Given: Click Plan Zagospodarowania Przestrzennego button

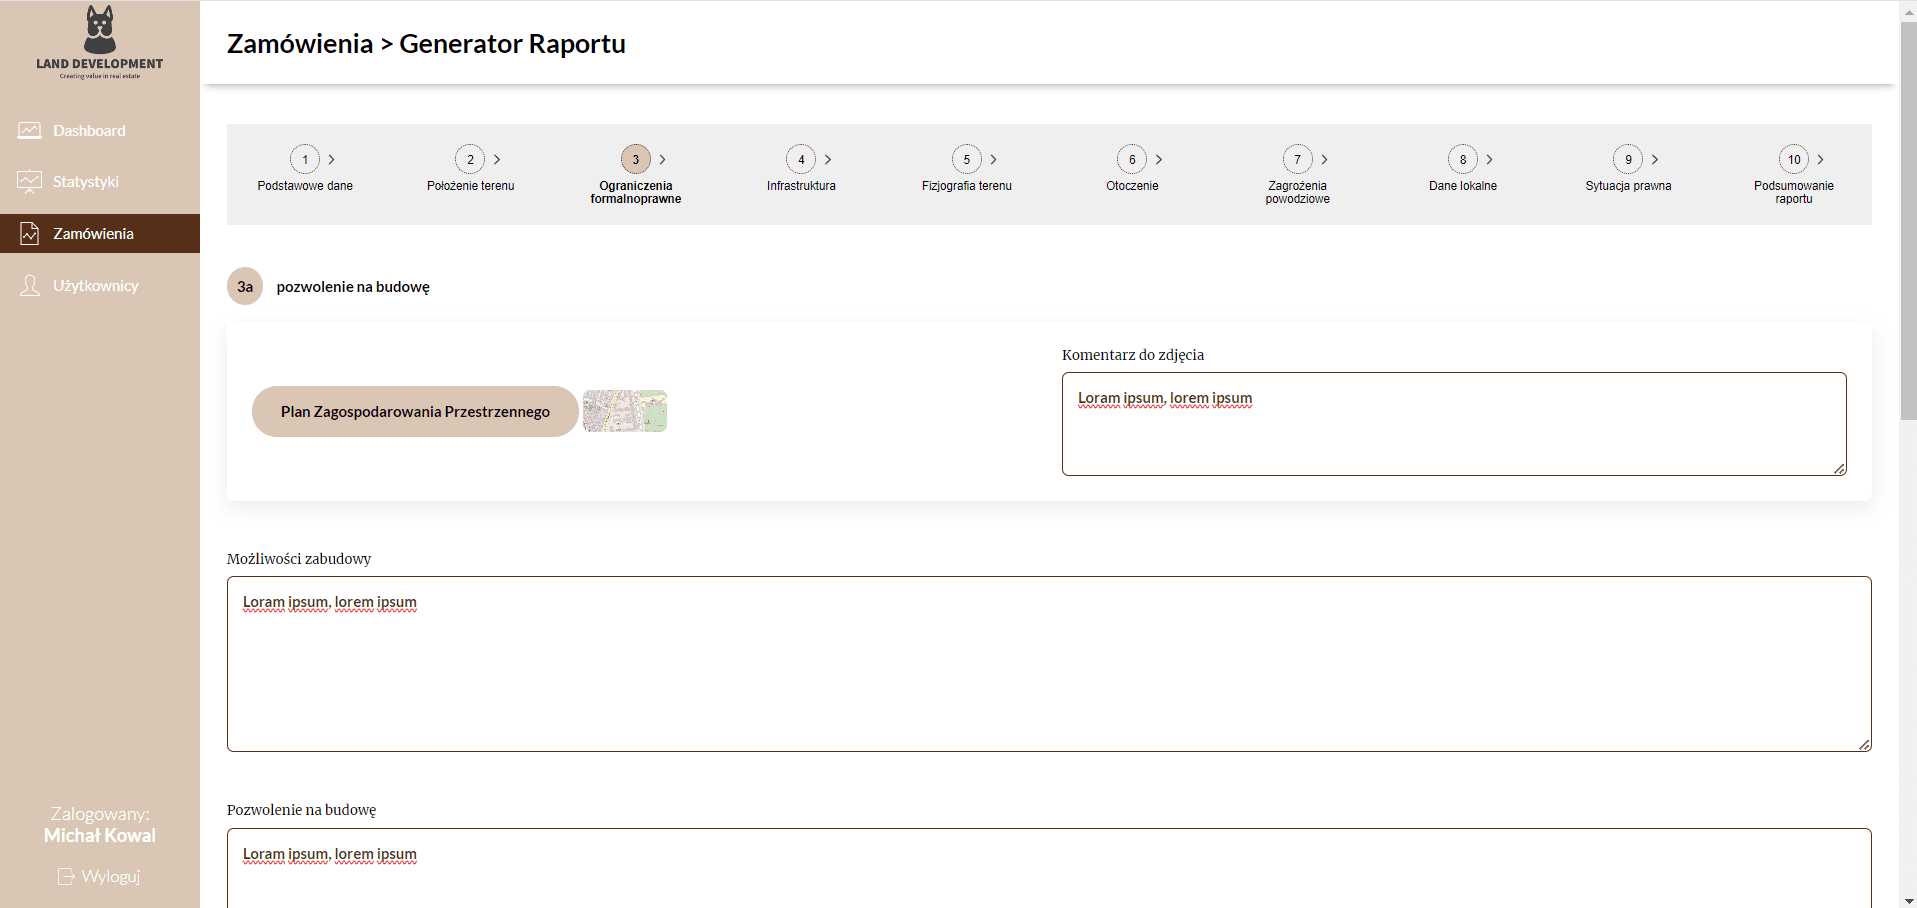Looking at the screenshot, I should coord(415,411).
